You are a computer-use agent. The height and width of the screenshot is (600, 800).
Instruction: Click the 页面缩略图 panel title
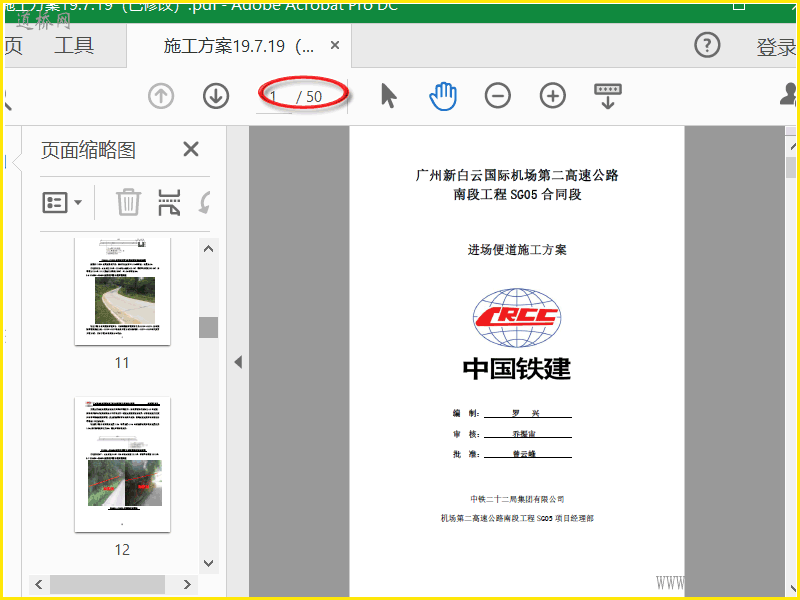[88, 151]
